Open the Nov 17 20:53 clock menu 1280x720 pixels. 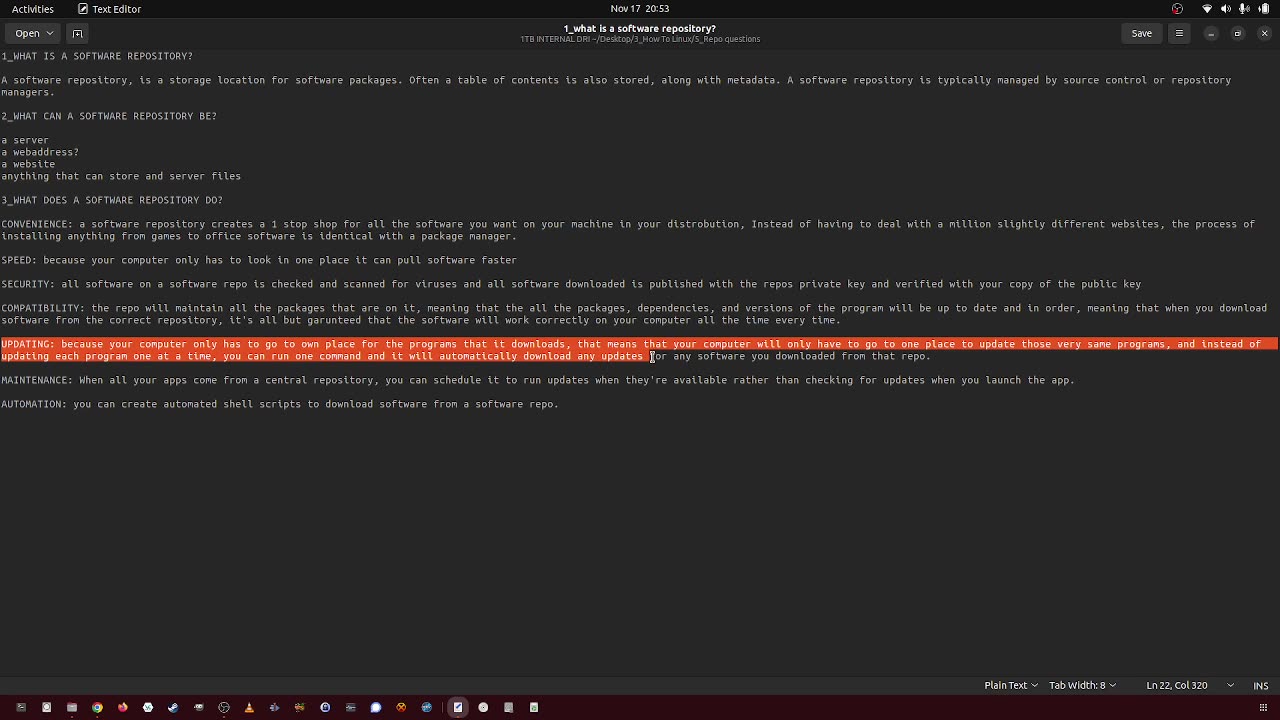(640, 9)
